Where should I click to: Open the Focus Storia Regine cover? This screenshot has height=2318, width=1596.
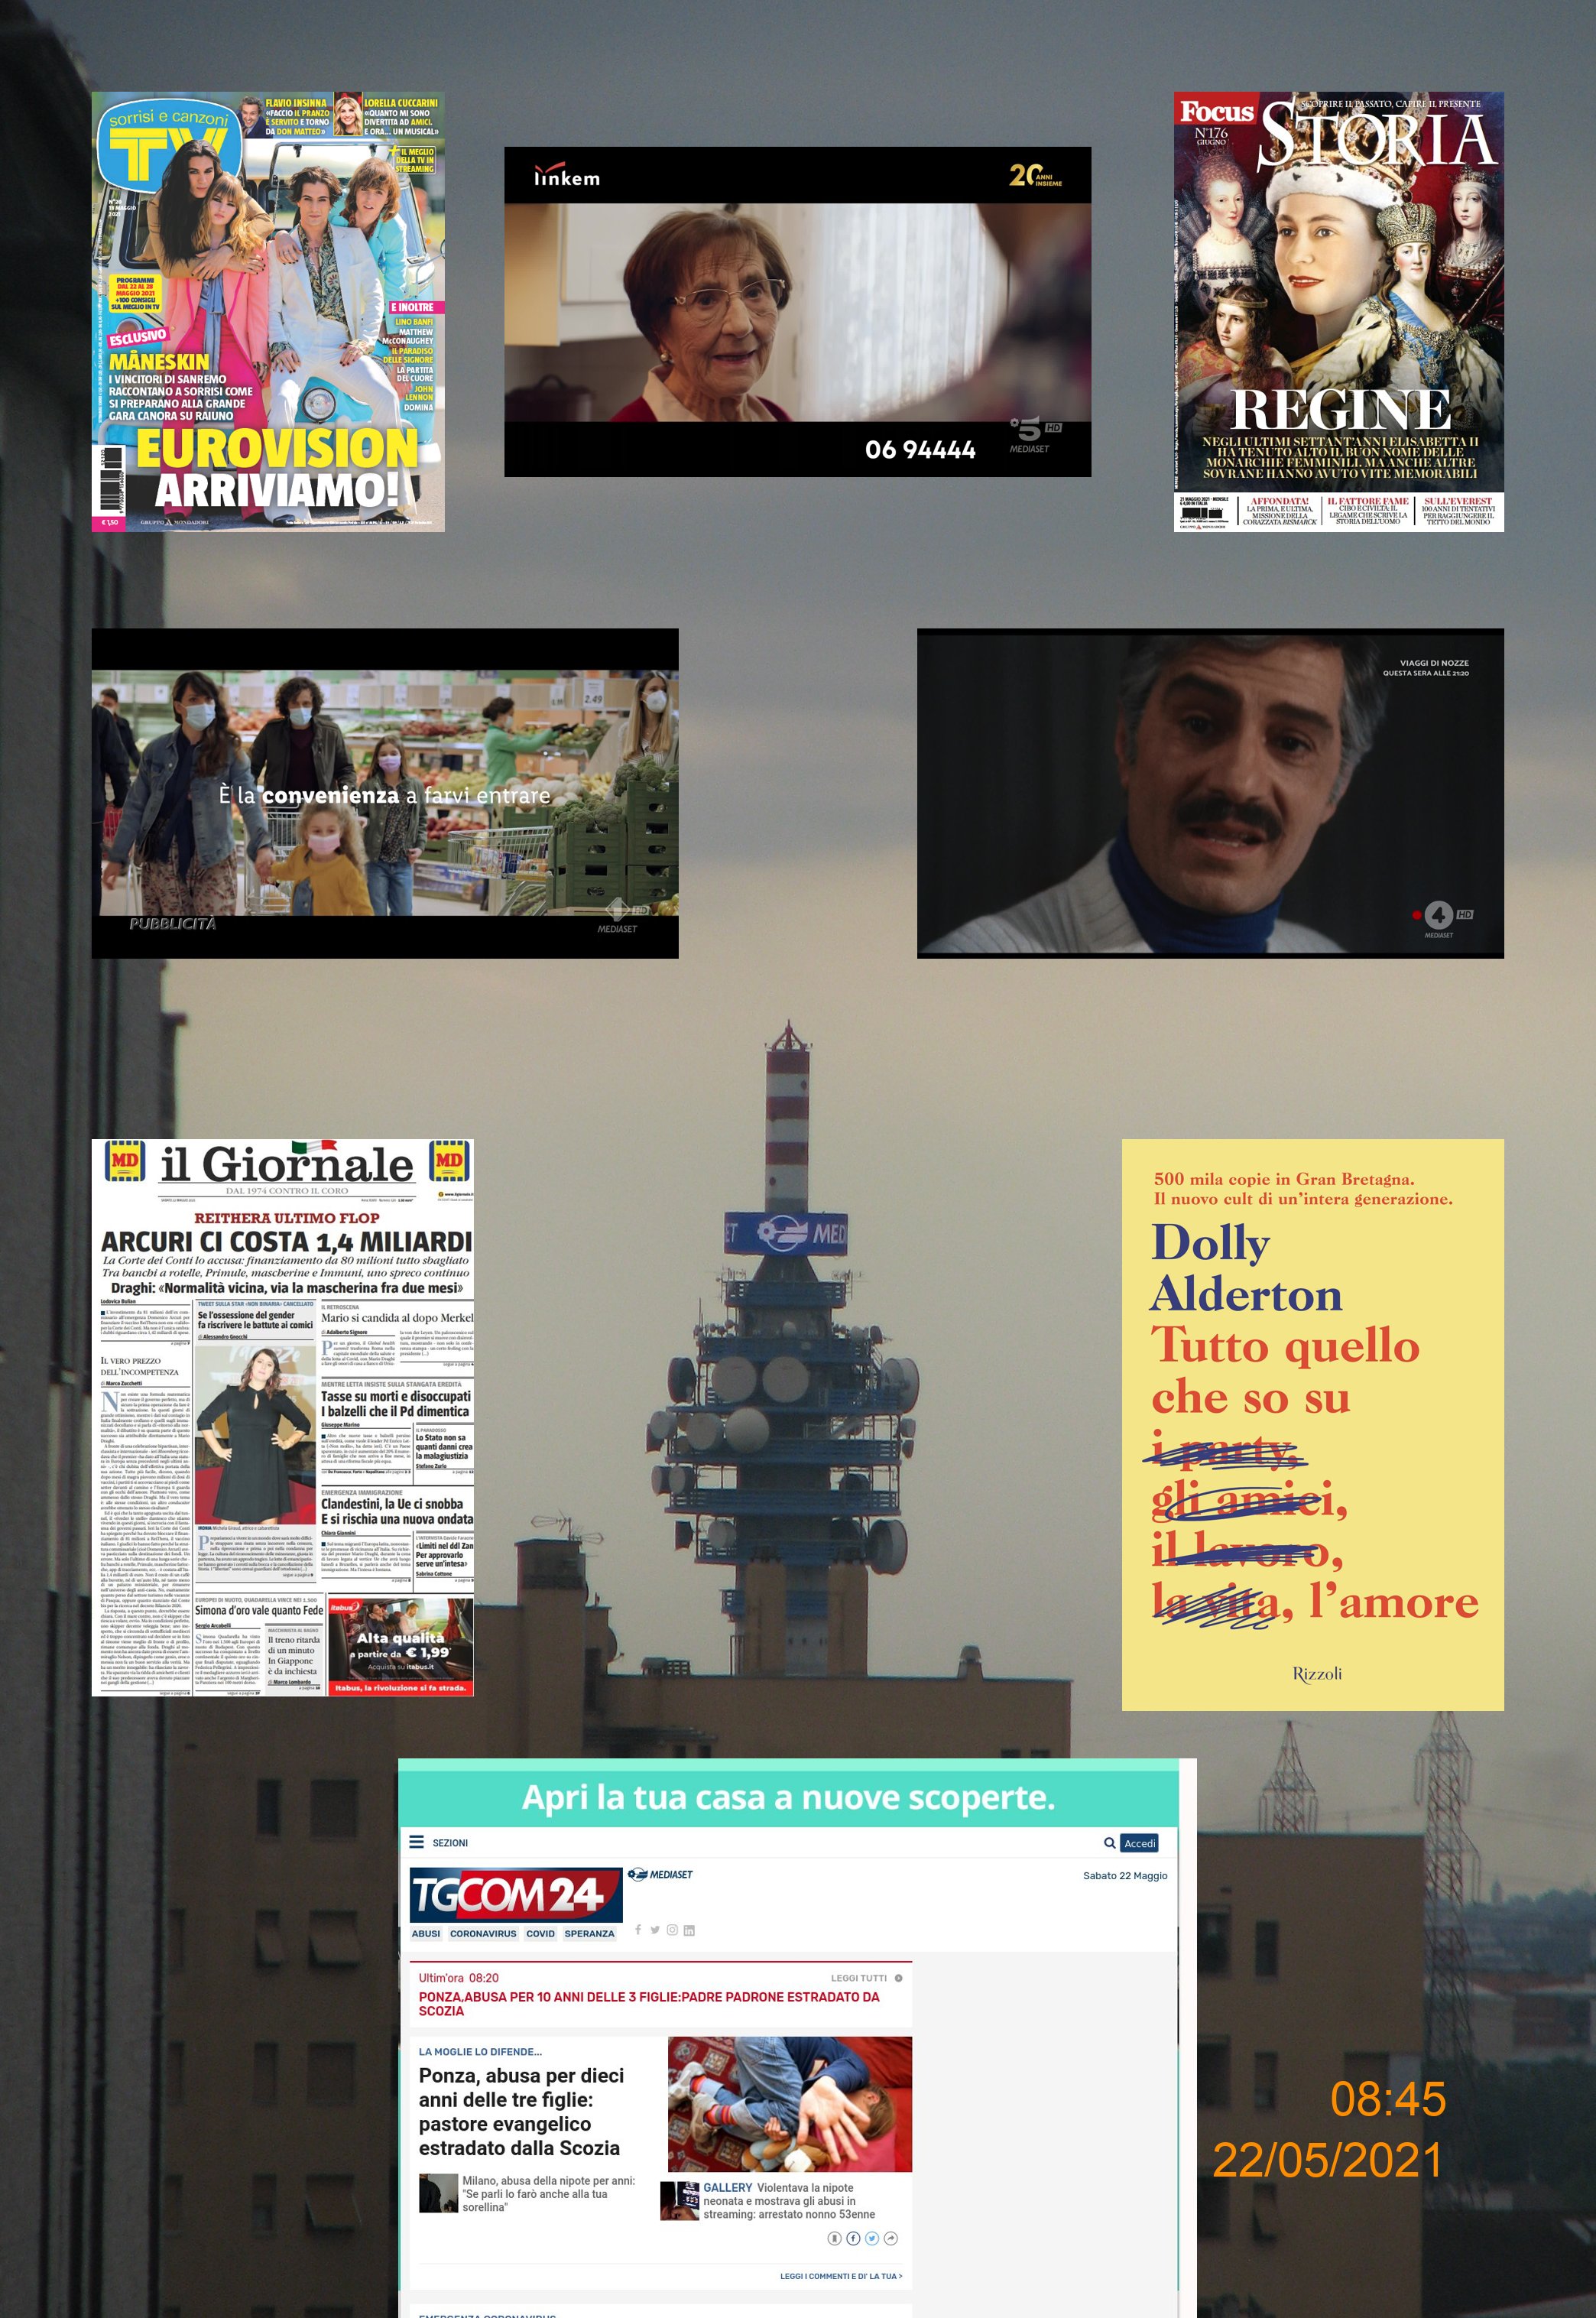point(1338,312)
